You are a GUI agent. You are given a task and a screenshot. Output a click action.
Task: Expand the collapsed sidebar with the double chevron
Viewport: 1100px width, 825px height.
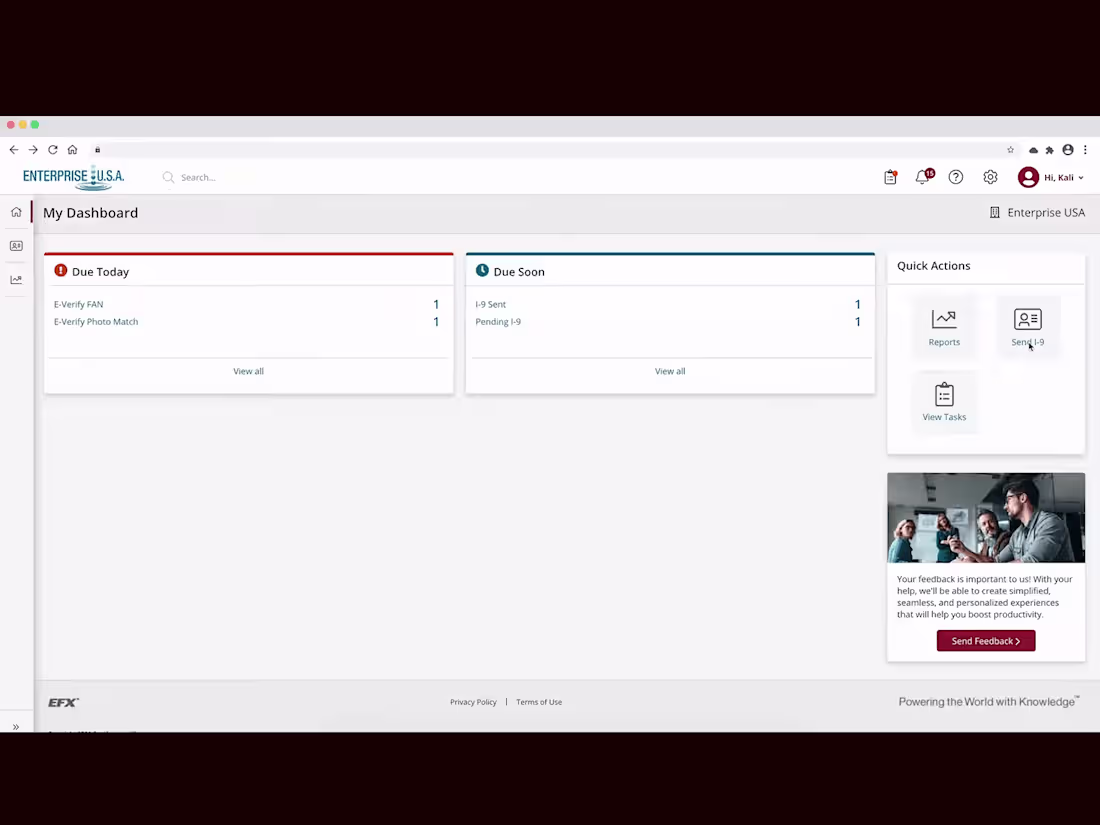coord(15,726)
